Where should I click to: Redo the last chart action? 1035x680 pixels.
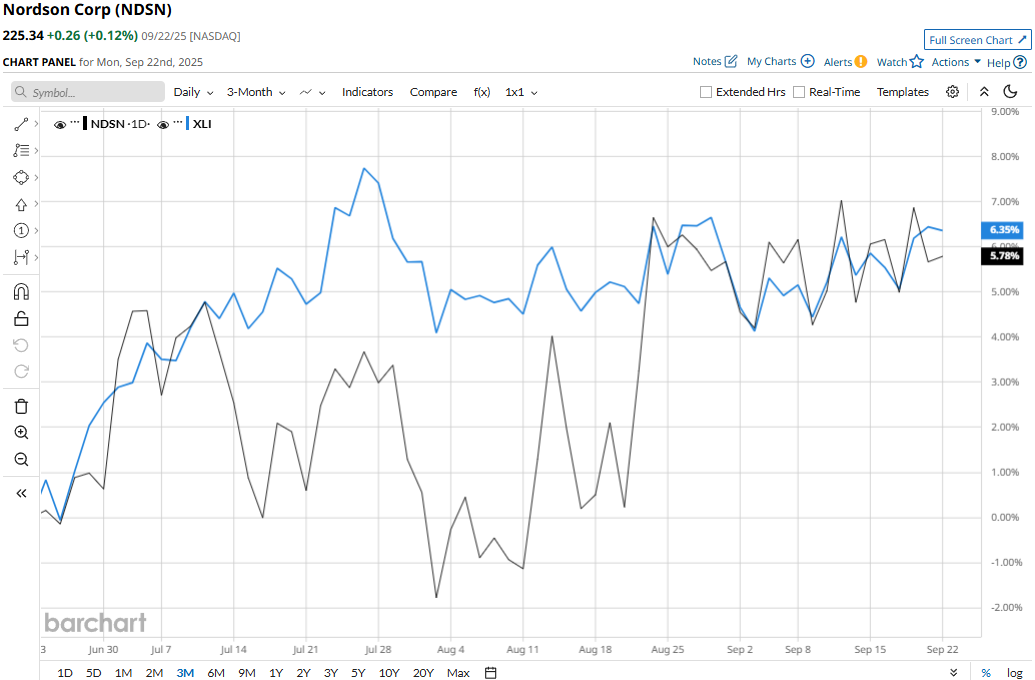pyautogui.click(x=21, y=372)
